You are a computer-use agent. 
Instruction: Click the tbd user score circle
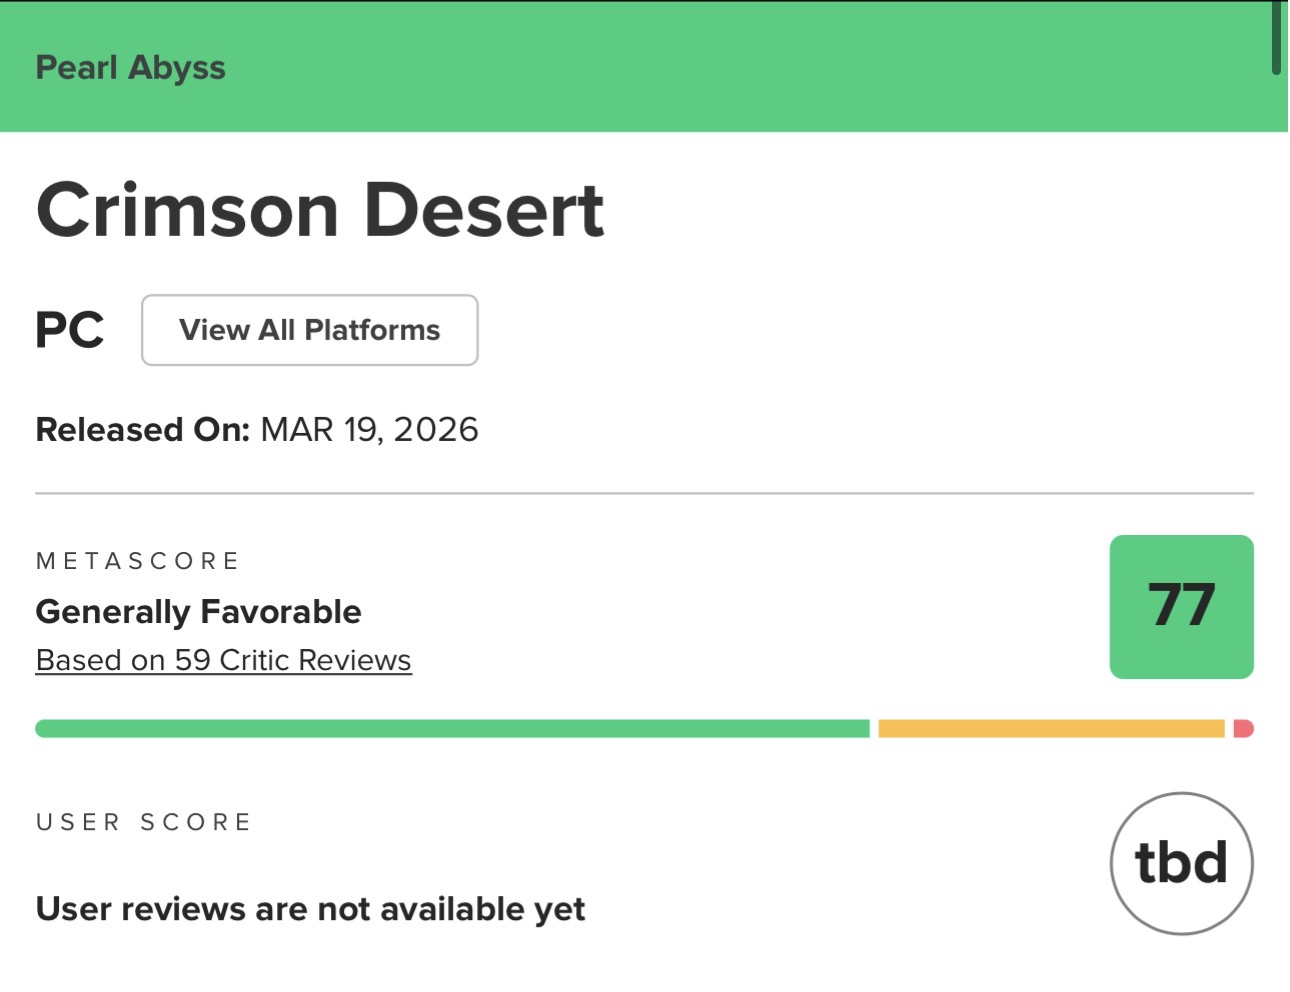pos(1181,863)
